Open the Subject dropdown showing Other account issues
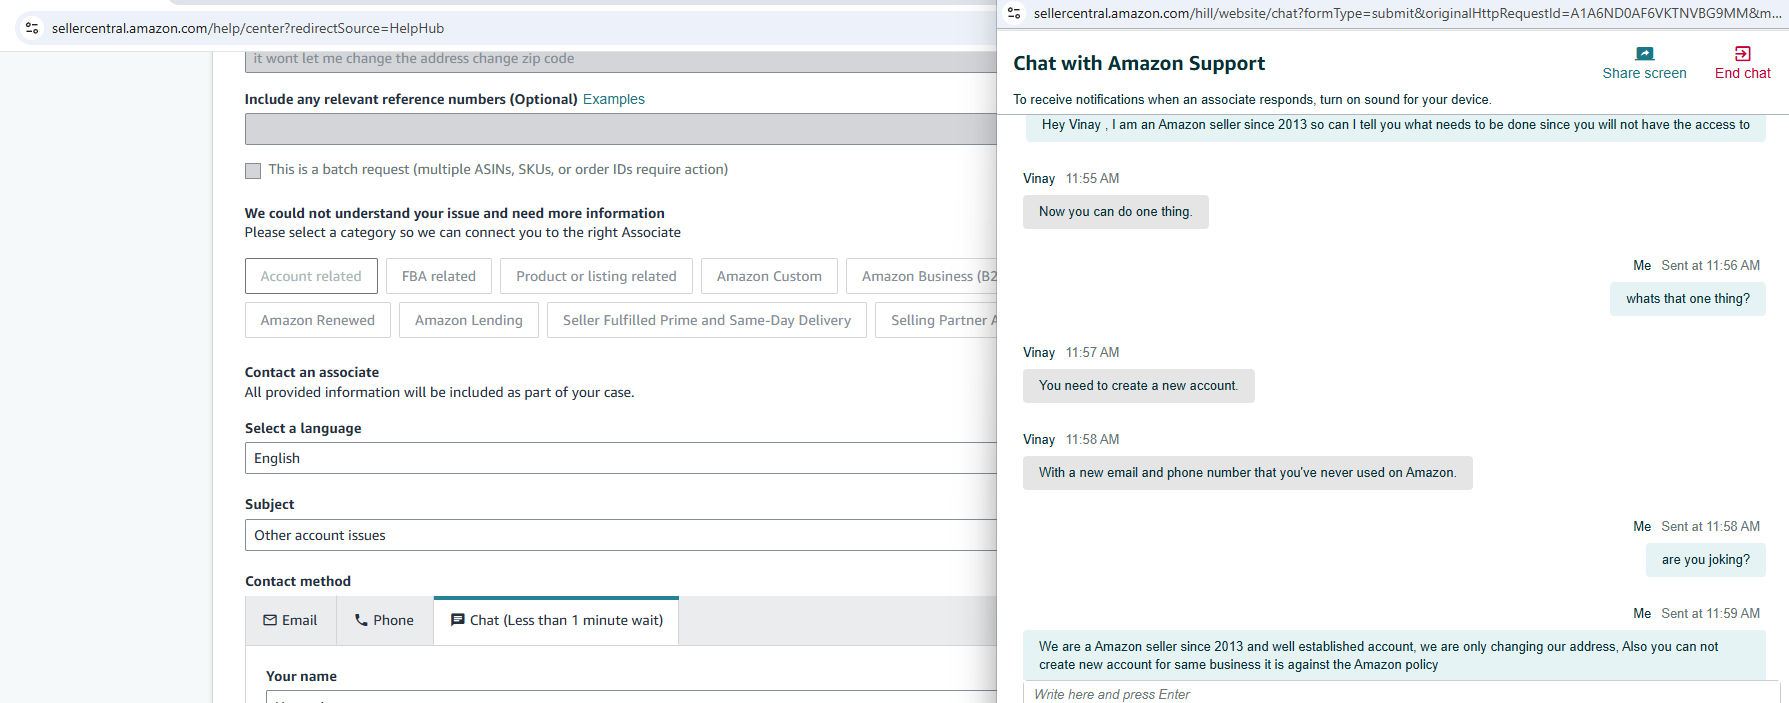 click(621, 535)
